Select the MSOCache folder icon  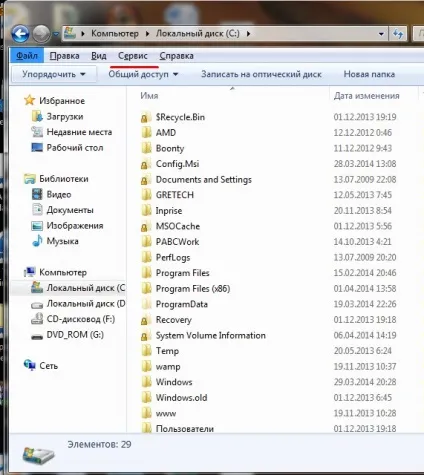(146, 226)
